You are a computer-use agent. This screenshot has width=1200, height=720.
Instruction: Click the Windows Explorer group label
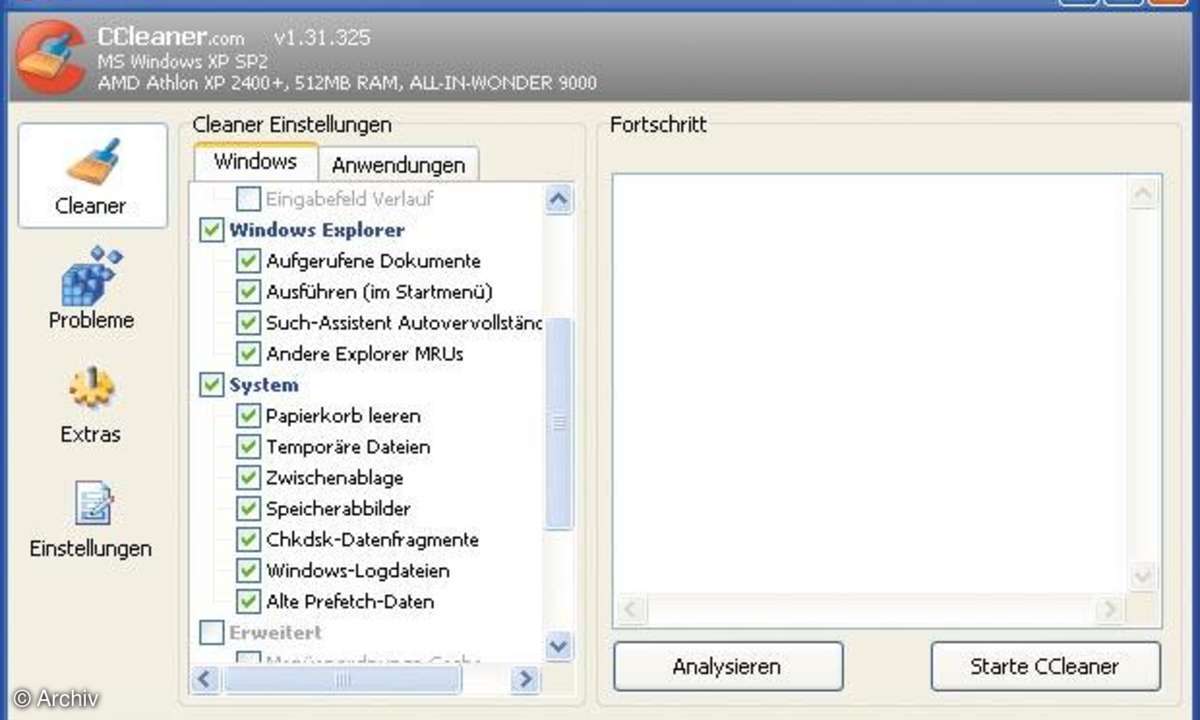[317, 230]
